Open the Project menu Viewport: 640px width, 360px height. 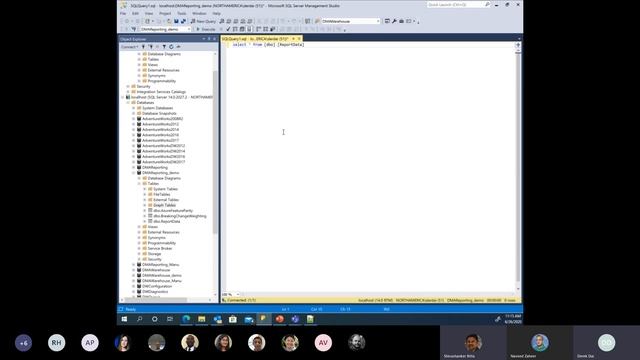(x=165, y=13)
